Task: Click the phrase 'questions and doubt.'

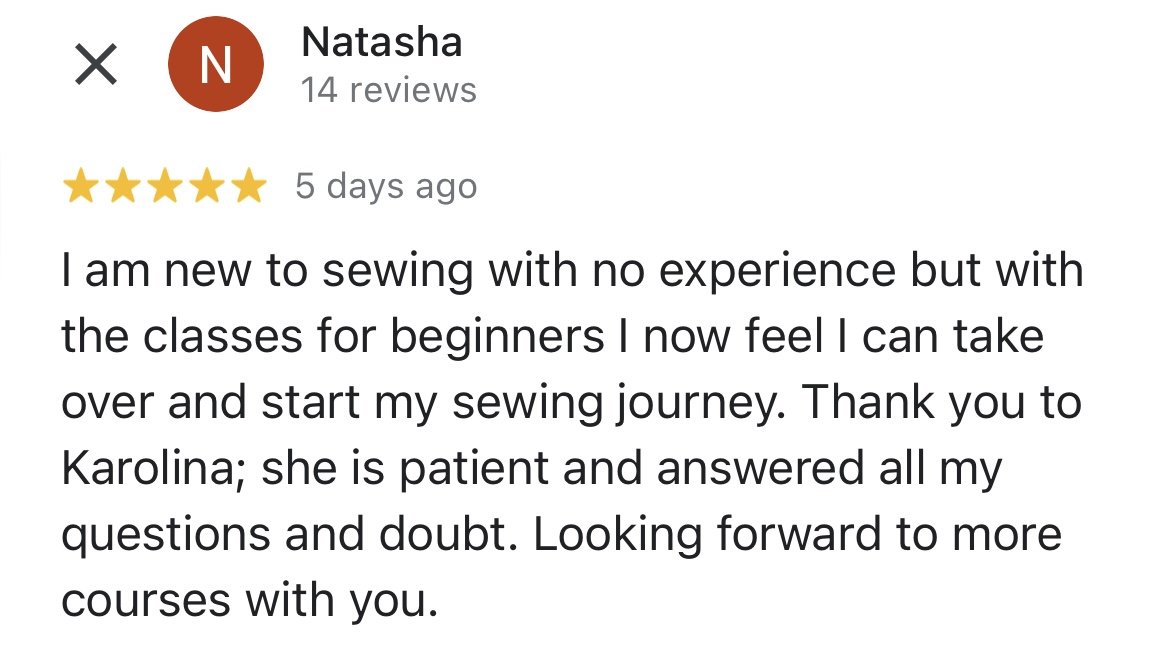Action: [x=290, y=535]
